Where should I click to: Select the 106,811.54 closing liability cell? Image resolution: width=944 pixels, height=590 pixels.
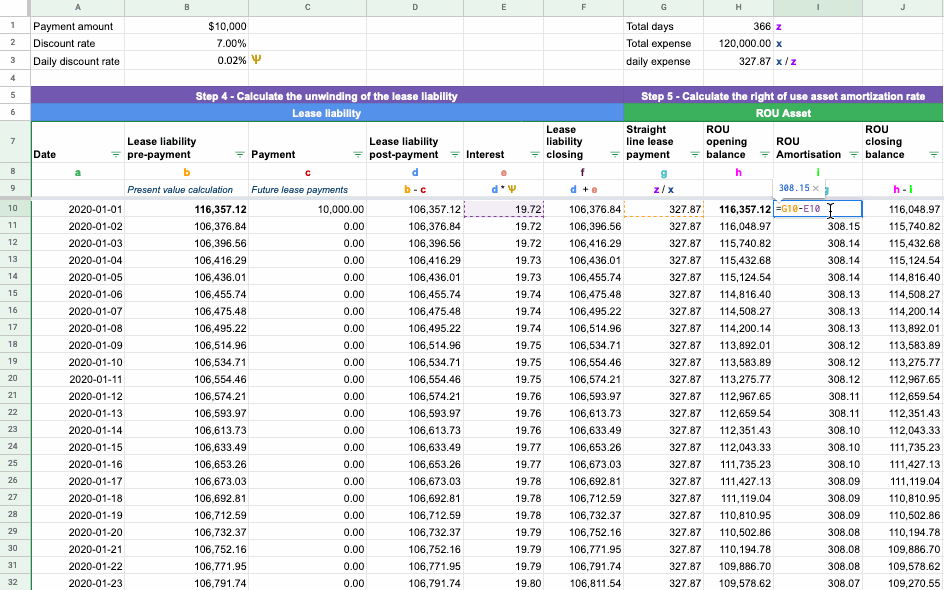click(x=583, y=583)
